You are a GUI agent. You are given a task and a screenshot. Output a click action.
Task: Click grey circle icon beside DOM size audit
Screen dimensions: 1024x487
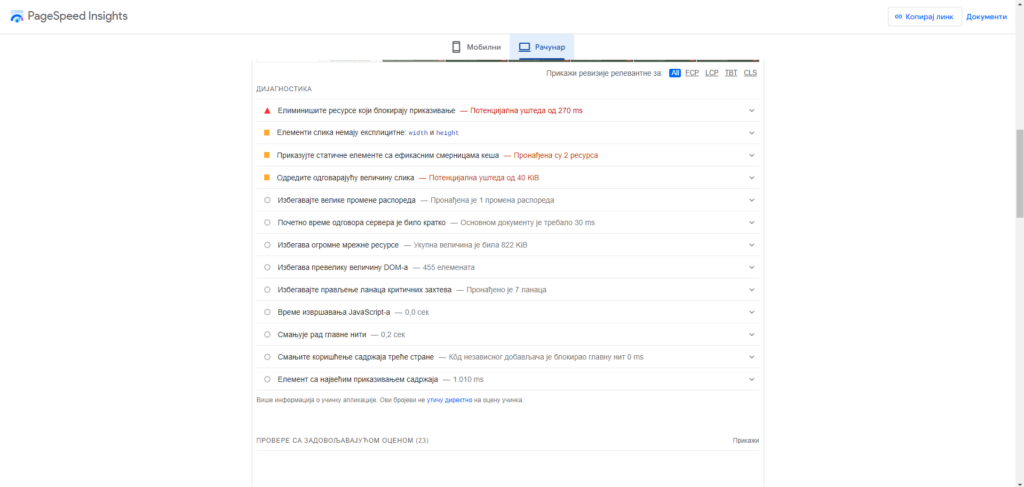267,267
